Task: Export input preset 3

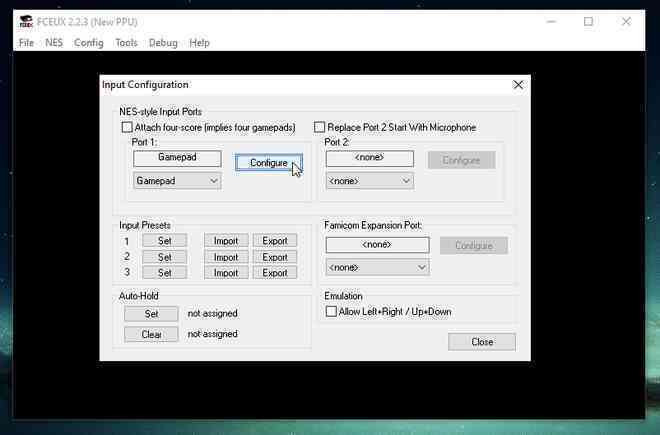Action: [275, 273]
